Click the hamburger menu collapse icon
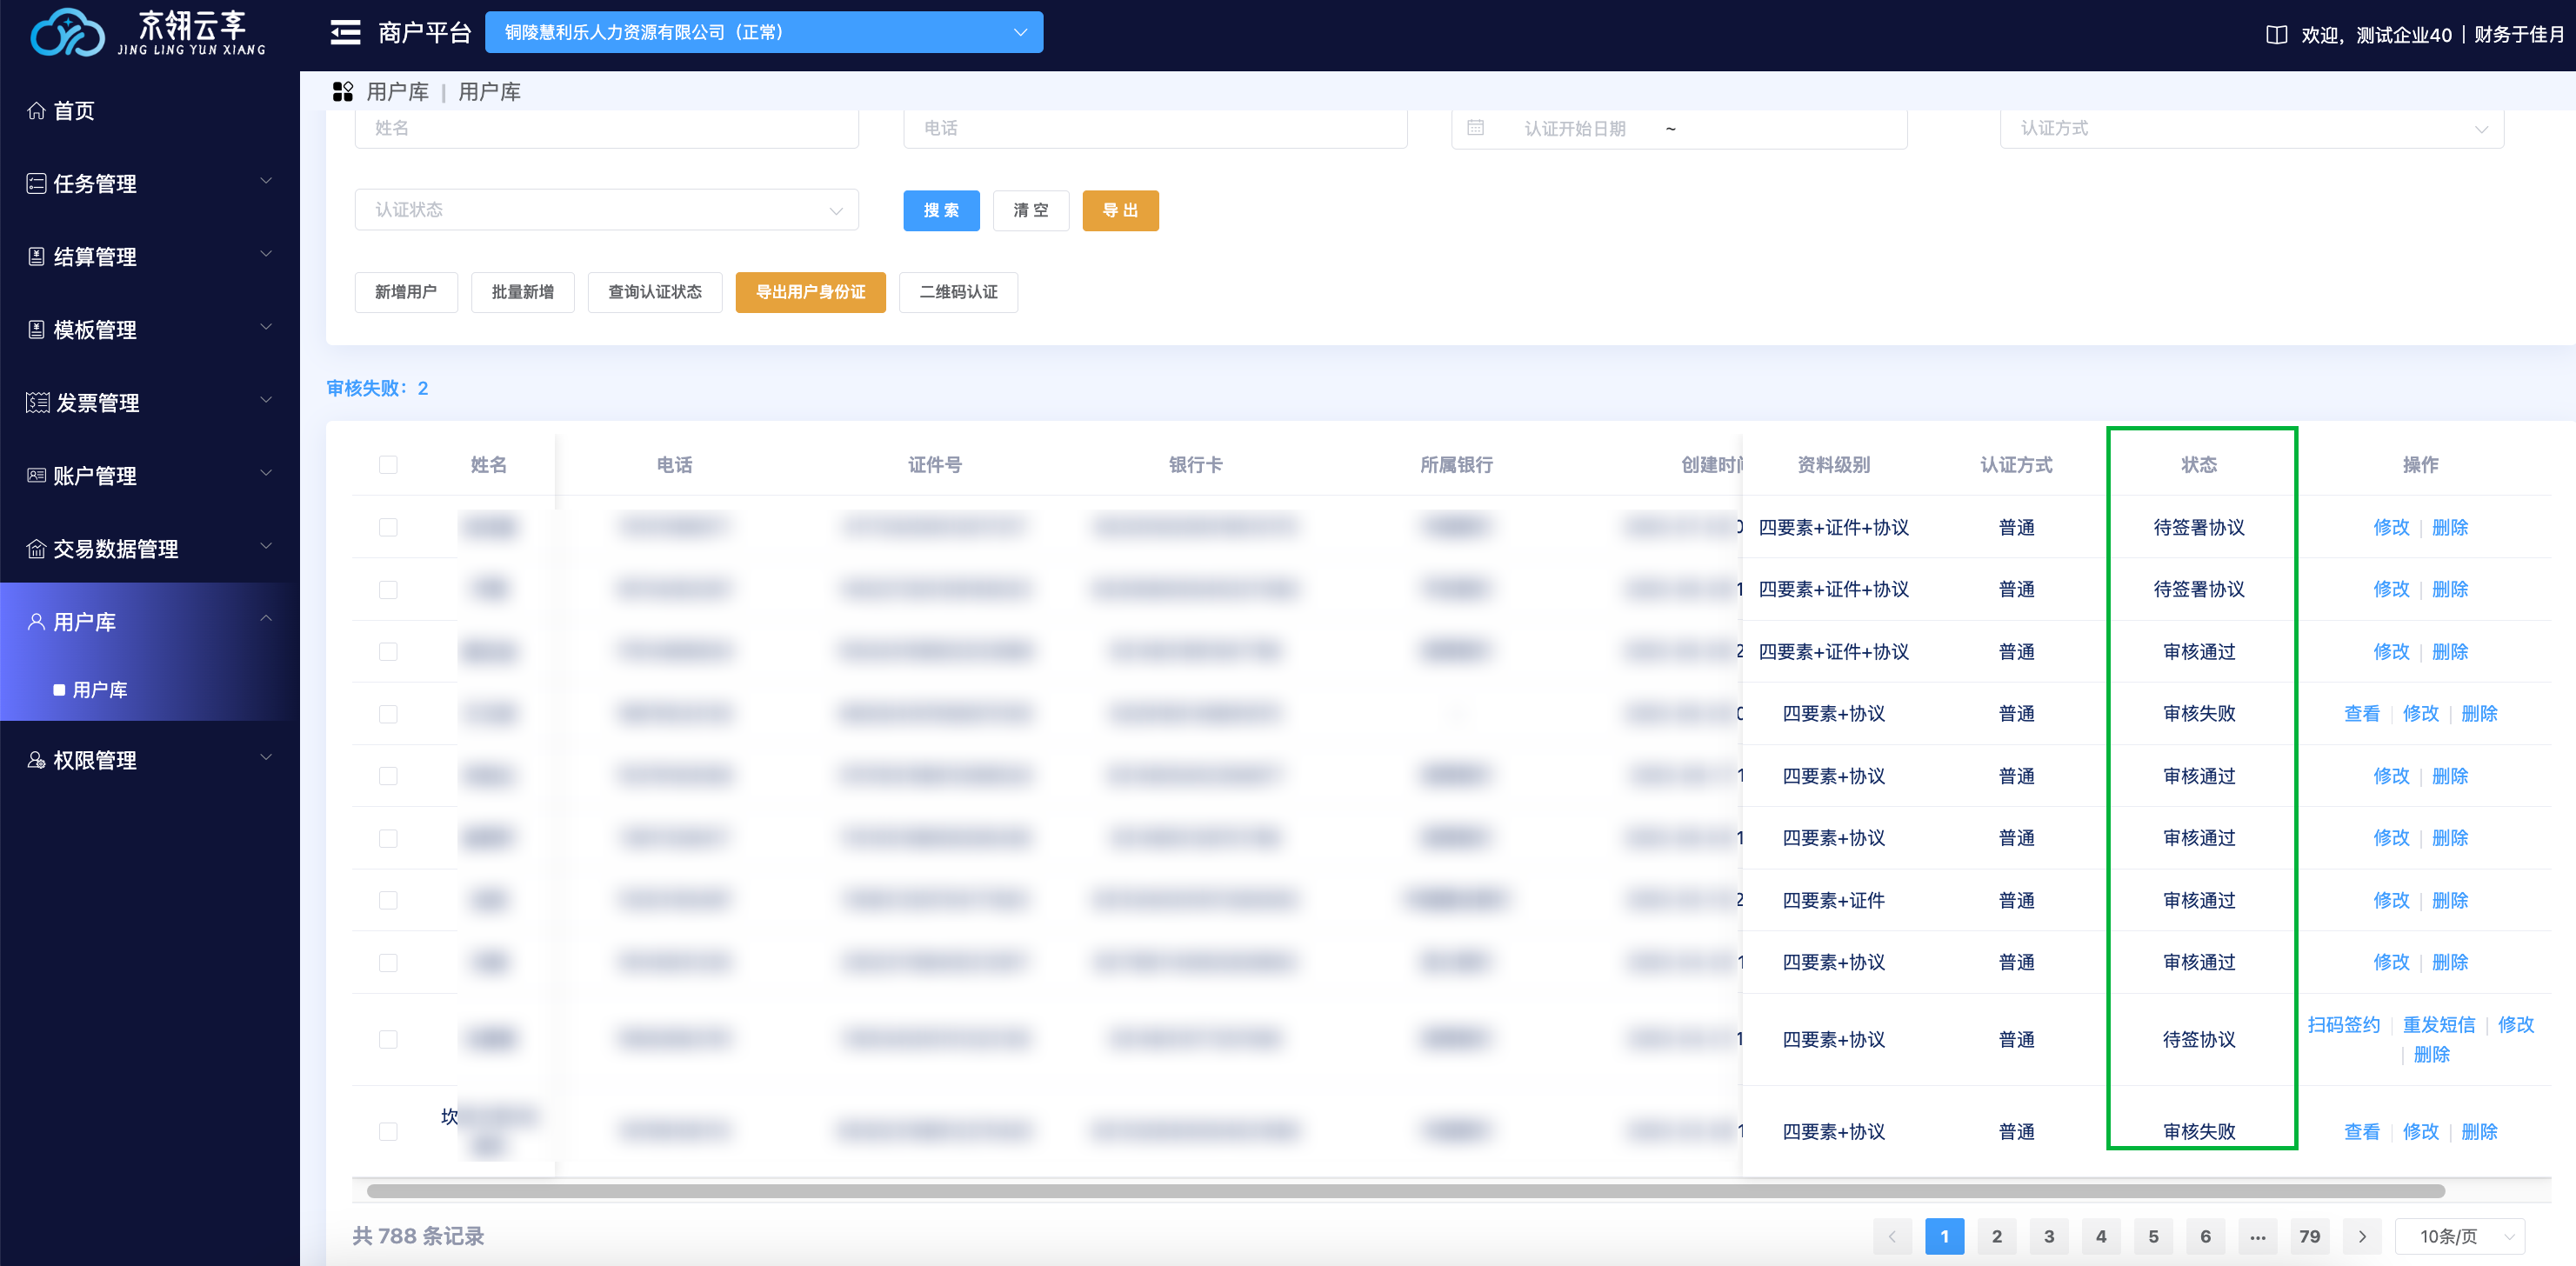This screenshot has width=2576, height=1266. tap(345, 33)
